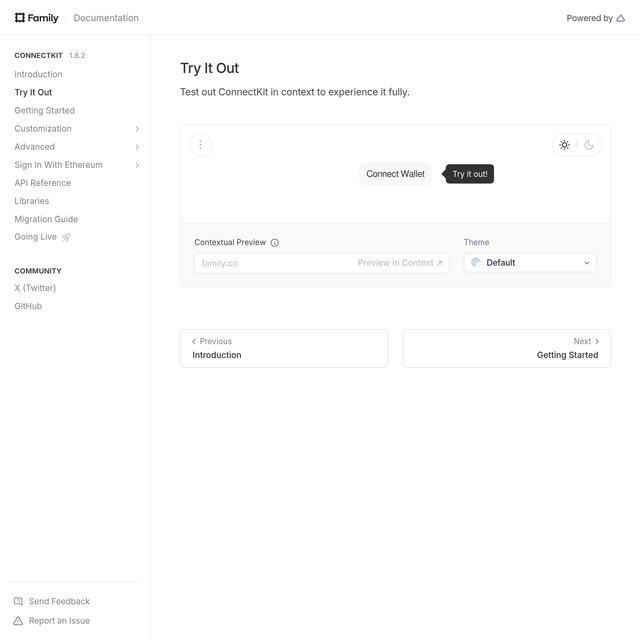The height and width of the screenshot is (640, 640).
Task: Open the three-dot options menu in preview
Action: tap(200, 145)
